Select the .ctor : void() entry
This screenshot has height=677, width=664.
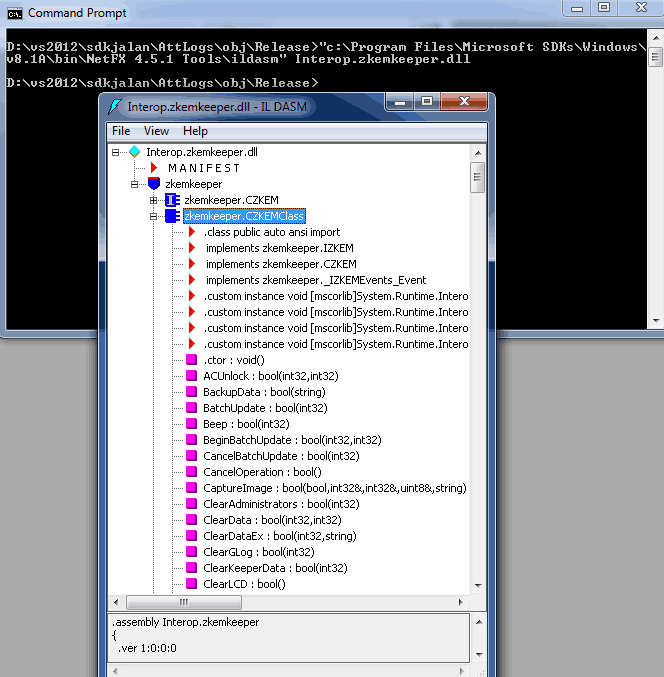pyautogui.click(x=234, y=360)
